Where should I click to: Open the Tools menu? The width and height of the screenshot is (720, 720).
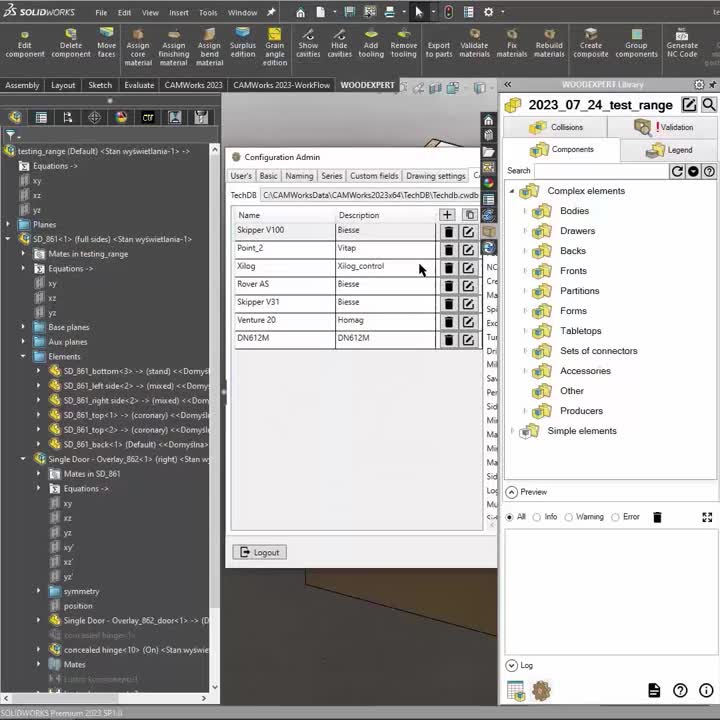pos(208,13)
